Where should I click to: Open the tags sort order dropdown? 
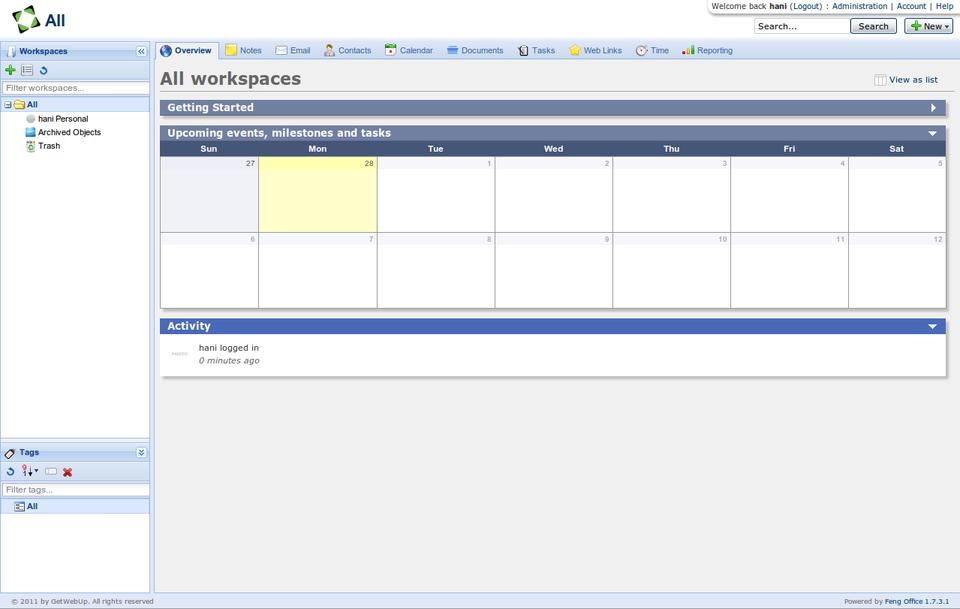click(30, 471)
